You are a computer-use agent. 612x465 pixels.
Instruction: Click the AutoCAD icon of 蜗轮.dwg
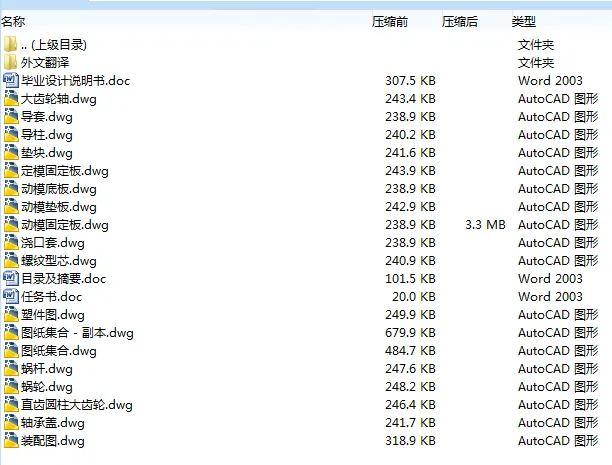[x=11, y=386]
